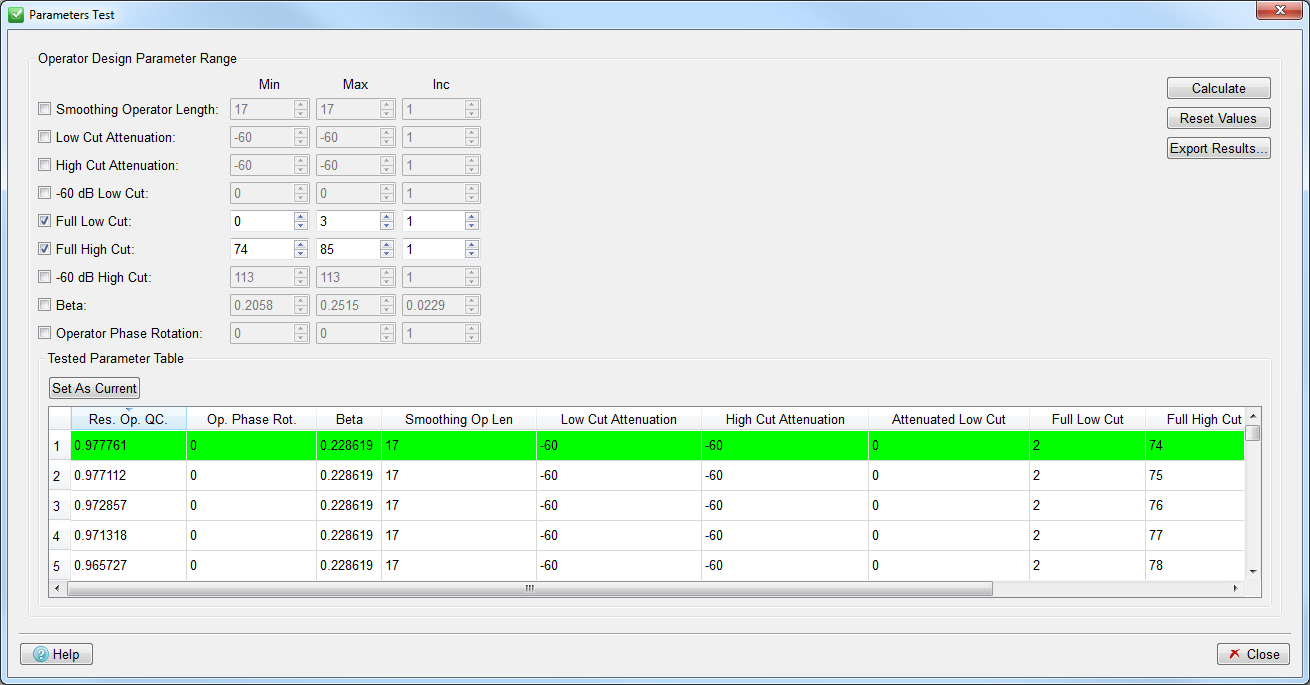The width and height of the screenshot is (1310, 685).
Task: Uncheck Full High Cut checkbox
Action: click(x=44, y=249)
